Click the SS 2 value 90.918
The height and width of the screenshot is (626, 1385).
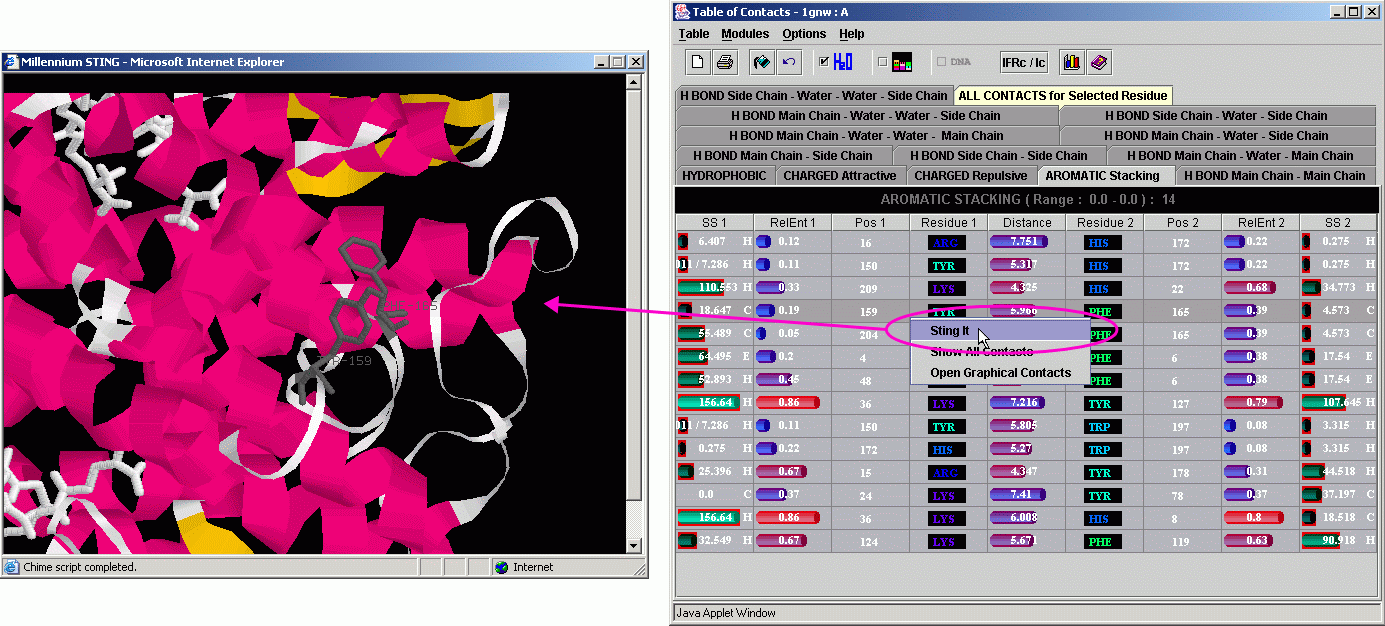point(1339,541)
